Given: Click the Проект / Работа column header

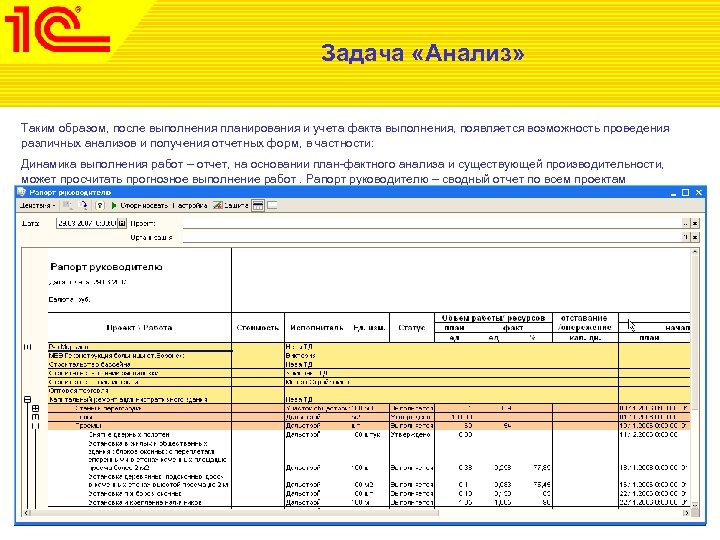Looking at the screenshot, I should point(139,328).
